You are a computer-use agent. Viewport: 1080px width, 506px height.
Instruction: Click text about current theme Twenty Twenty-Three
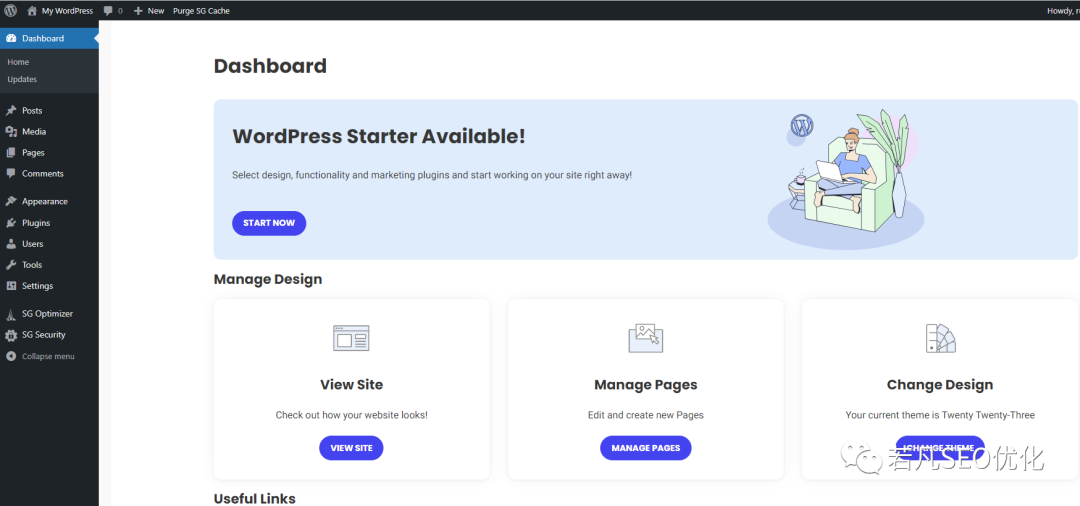940,415
